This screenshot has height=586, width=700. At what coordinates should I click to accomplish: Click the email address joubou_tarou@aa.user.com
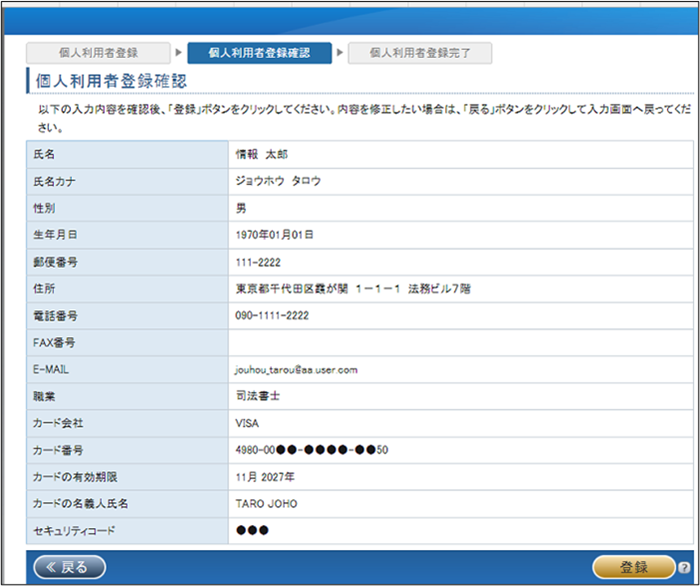click(296, 369)
